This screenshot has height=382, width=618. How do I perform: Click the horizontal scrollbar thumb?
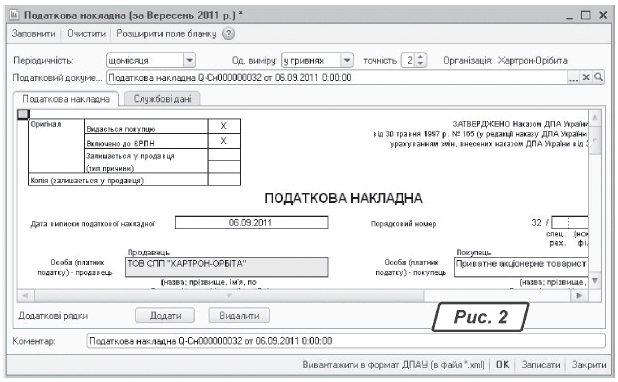(229, 295)
